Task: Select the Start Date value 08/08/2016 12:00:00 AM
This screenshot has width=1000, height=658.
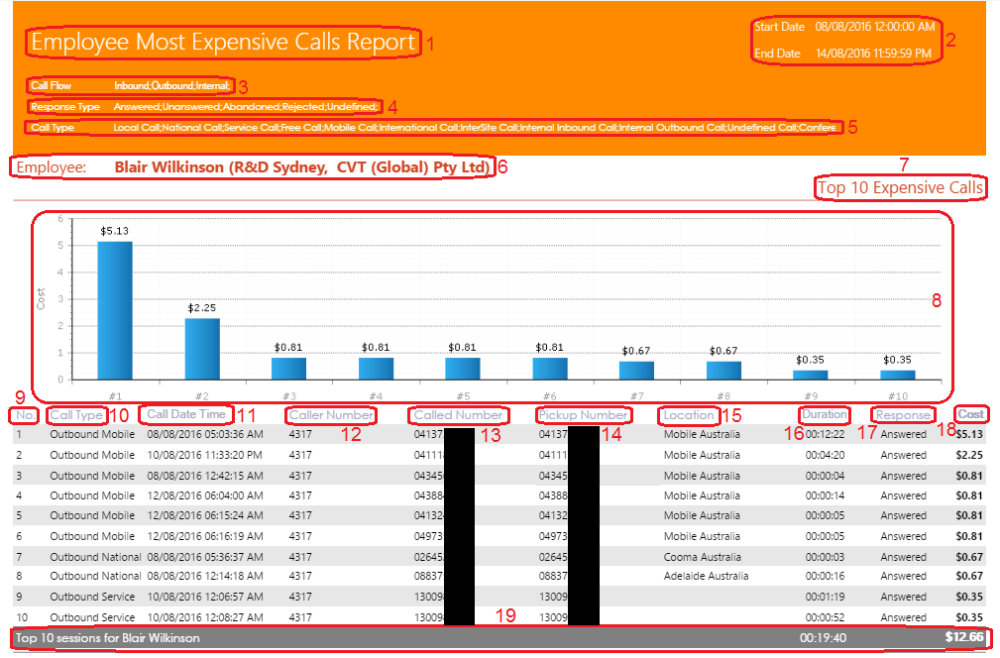Action: pyautogui.click(x=874, y=27)
